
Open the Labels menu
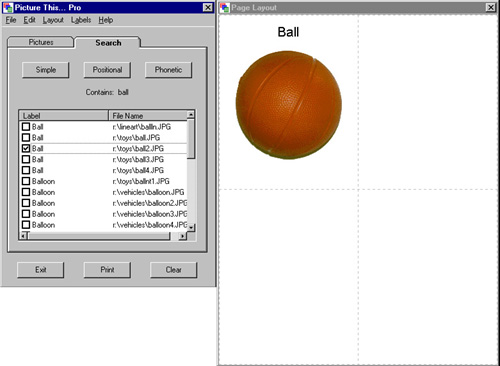[x=81, y=20]
